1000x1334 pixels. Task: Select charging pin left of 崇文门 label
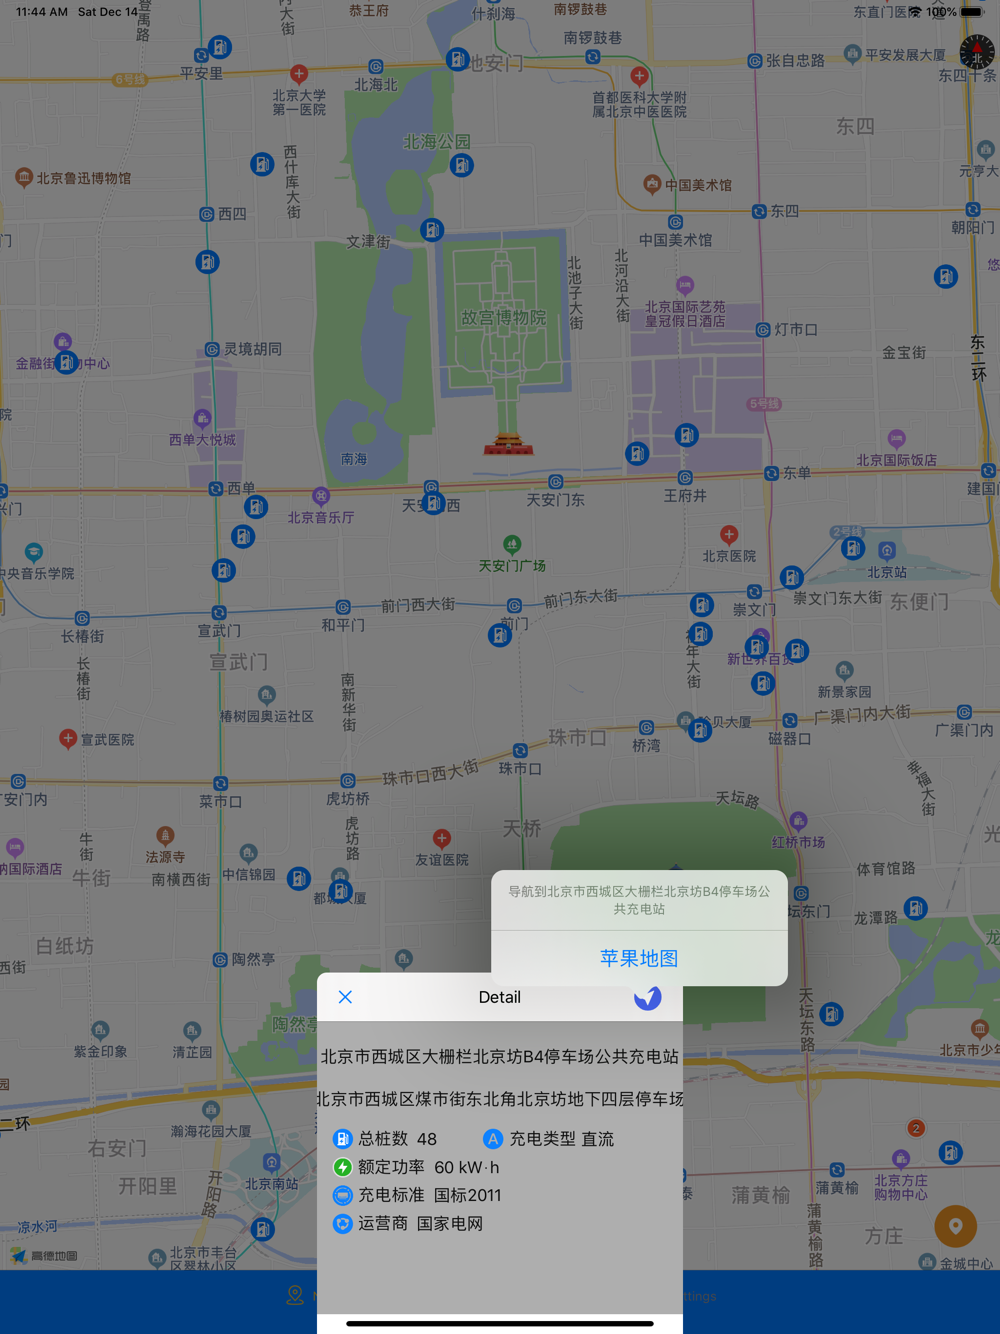pyautogui.click(x=702, y=604)
